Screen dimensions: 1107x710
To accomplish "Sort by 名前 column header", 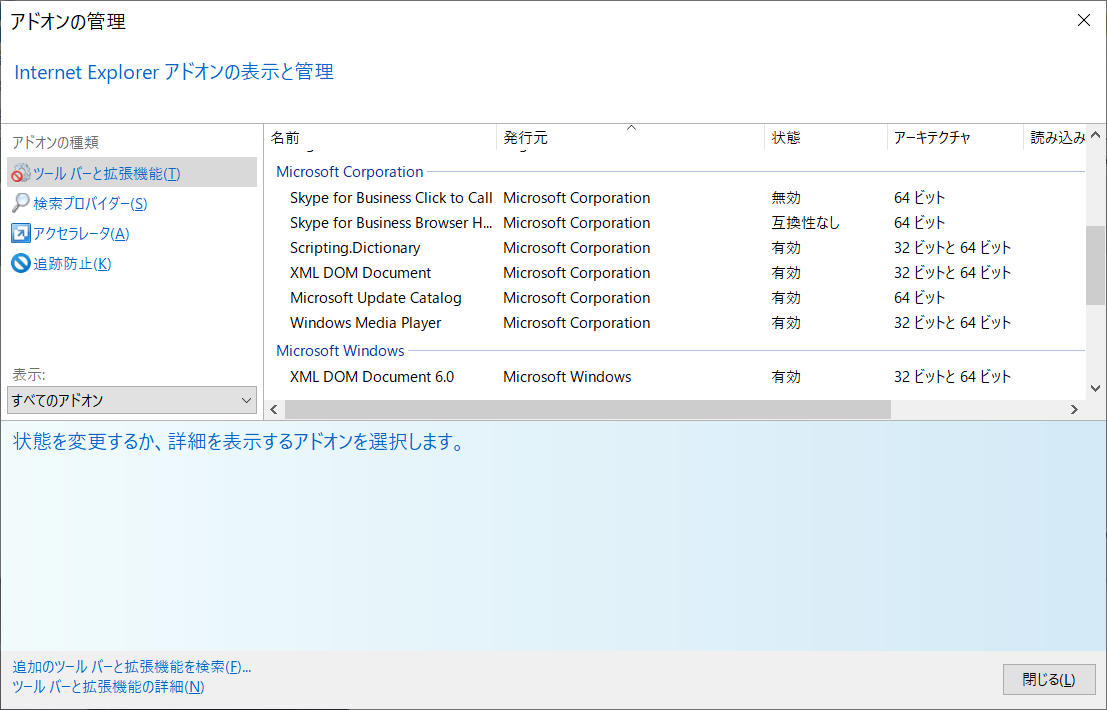I will click(381, 138).
